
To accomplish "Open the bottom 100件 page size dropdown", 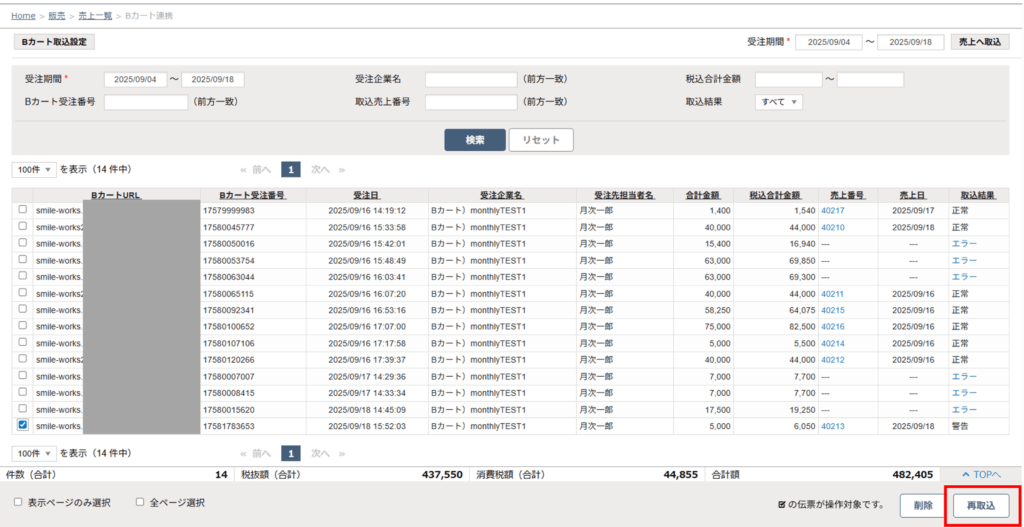I will [x=34, y=453].
